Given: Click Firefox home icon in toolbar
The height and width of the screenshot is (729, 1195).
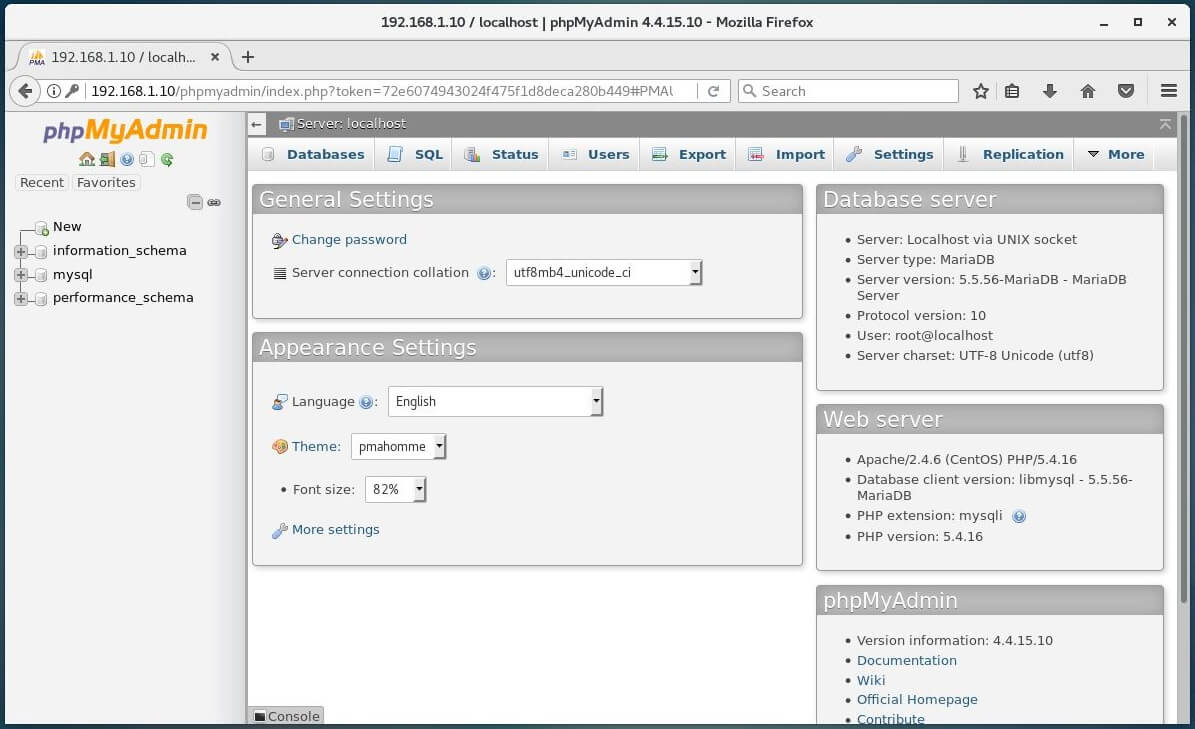Looking at the screenshot, I should click(1088, 91).
